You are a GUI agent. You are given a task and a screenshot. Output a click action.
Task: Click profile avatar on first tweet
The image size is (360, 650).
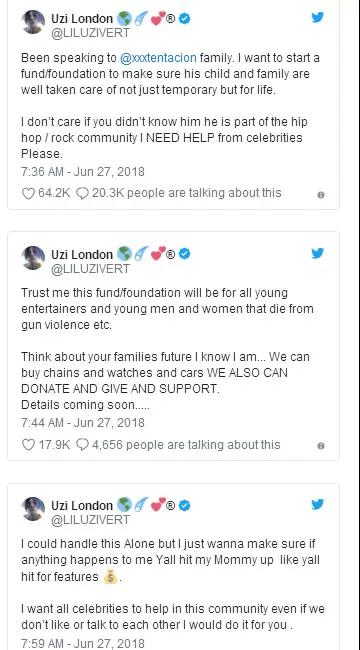(33, 22)
